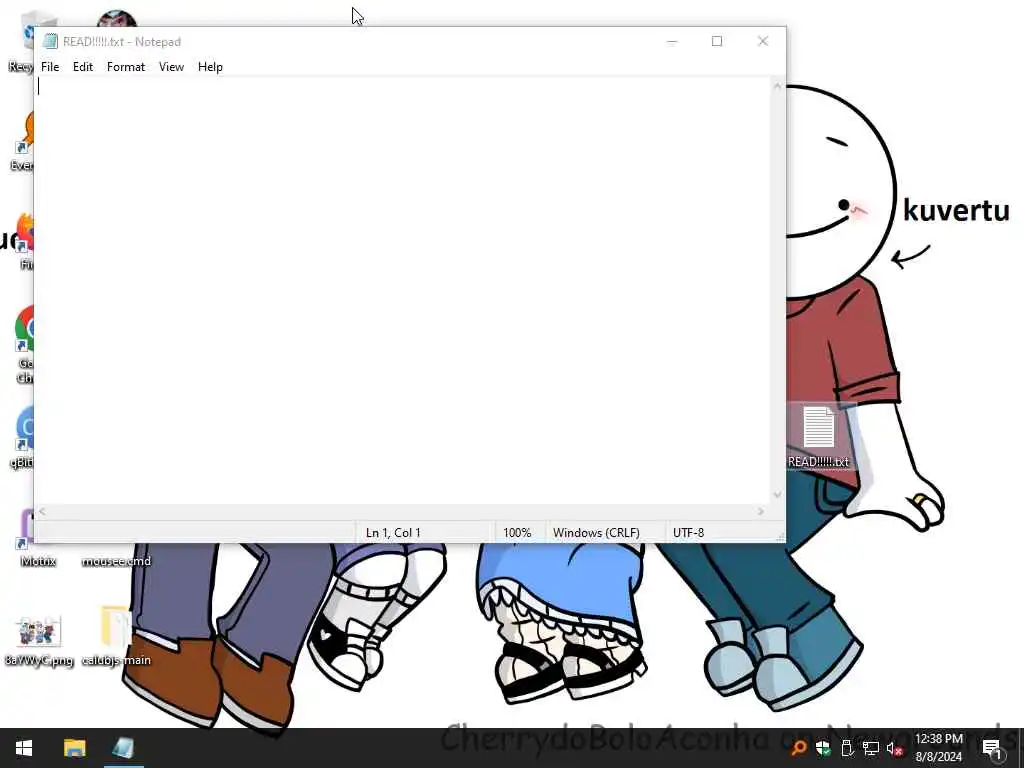Click the mousee.cmd label on the desktop
Viewport: 1024px width, 768px height.
click(116, 561)
